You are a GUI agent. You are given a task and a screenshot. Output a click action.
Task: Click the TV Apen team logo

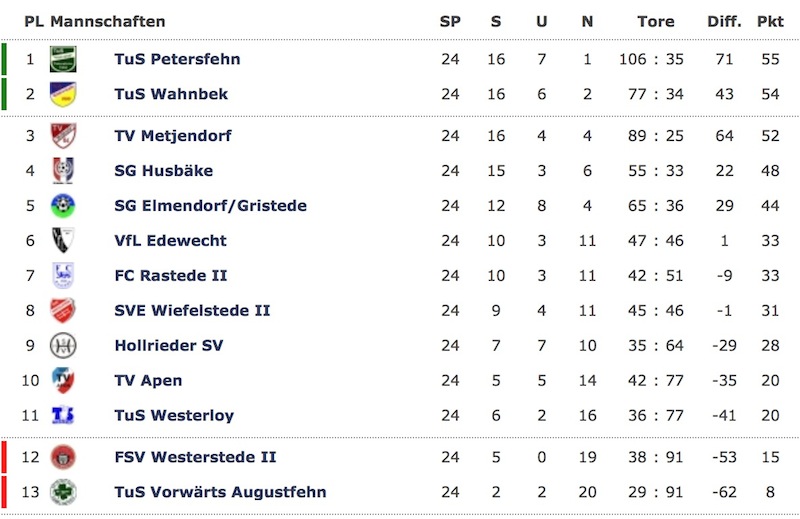(x=63, y=381)
